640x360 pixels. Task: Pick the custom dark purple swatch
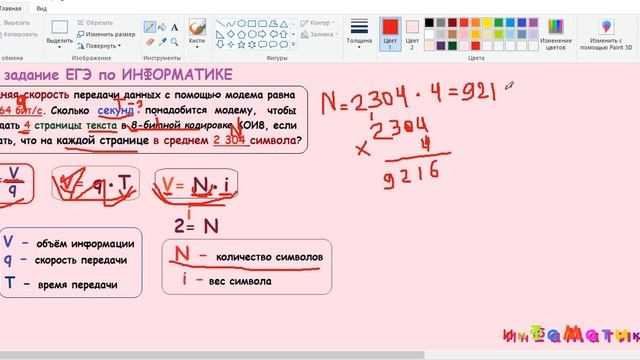click(x=441, y=45)
